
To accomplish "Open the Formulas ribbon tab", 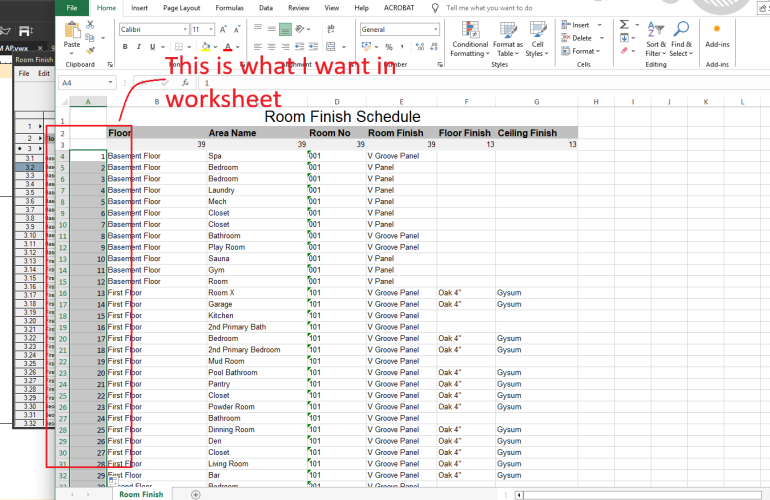I will pos(229,7).
